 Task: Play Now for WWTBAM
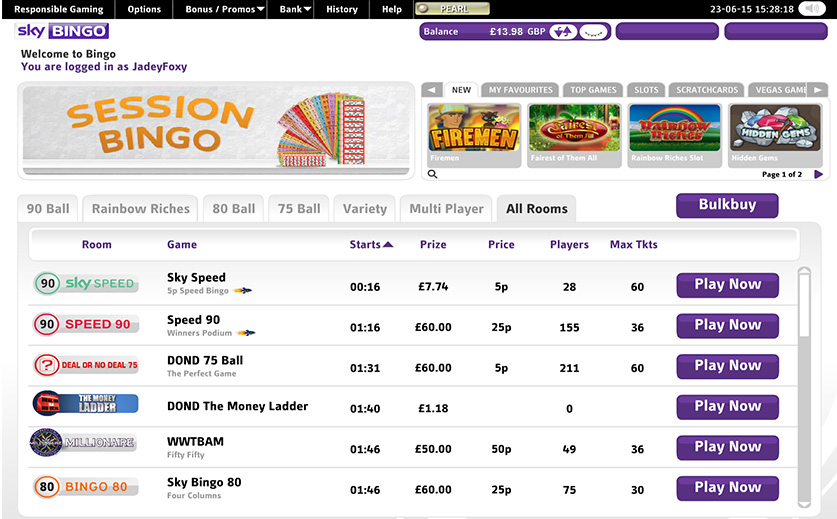click(x=728, y=447)
